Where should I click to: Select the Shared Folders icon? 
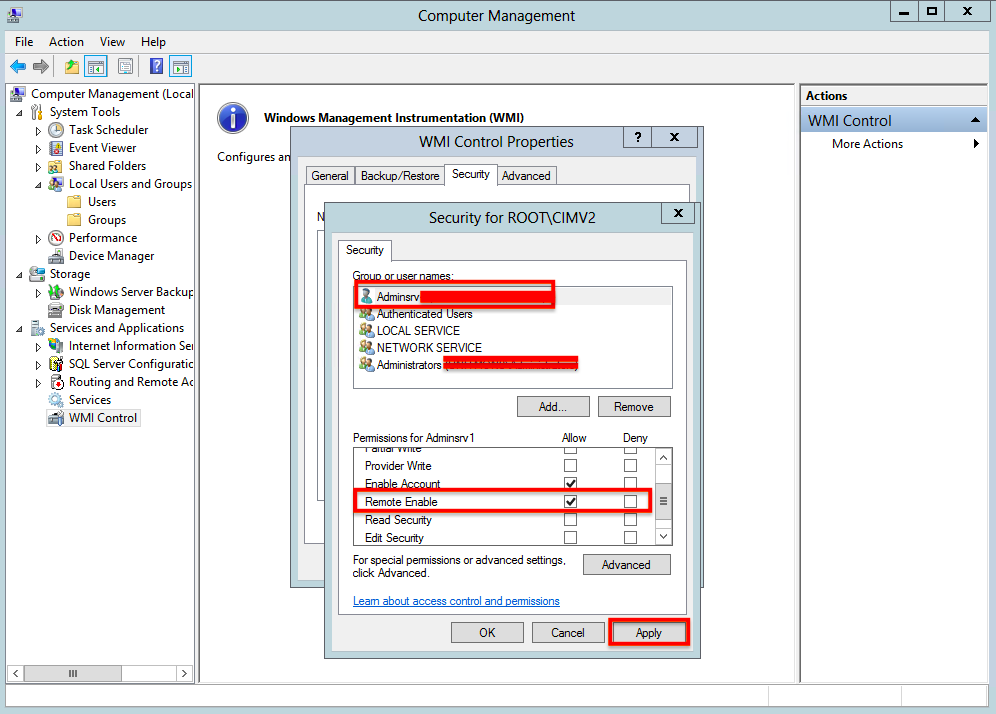[56, 166]
